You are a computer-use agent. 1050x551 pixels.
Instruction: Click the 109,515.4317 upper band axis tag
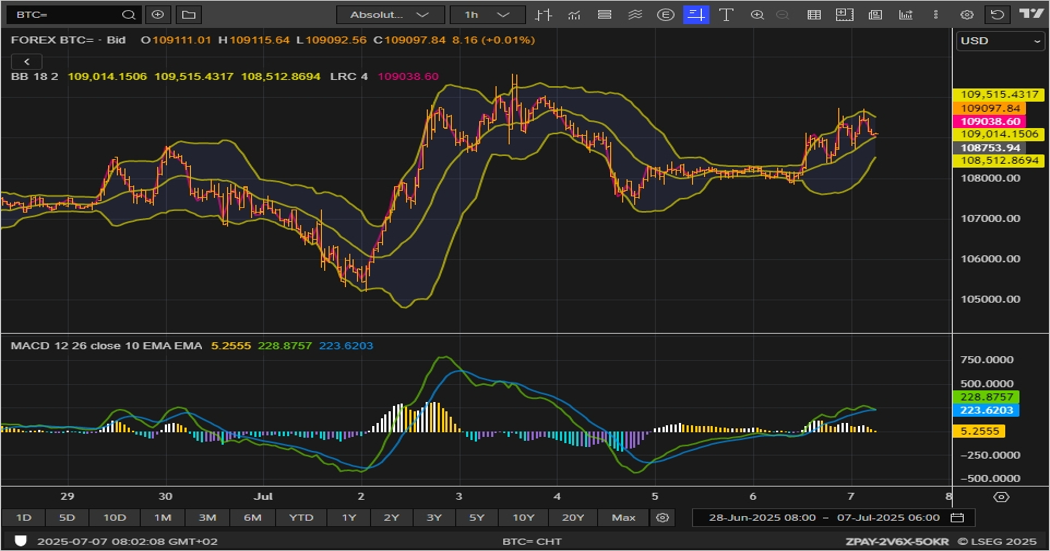[999, 94]
